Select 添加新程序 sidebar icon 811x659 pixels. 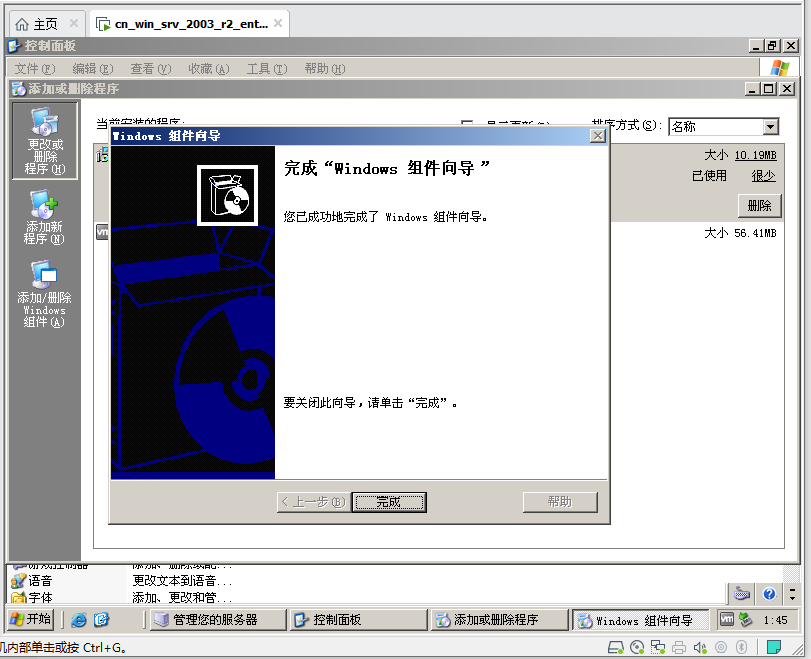[x=44, y=217]
